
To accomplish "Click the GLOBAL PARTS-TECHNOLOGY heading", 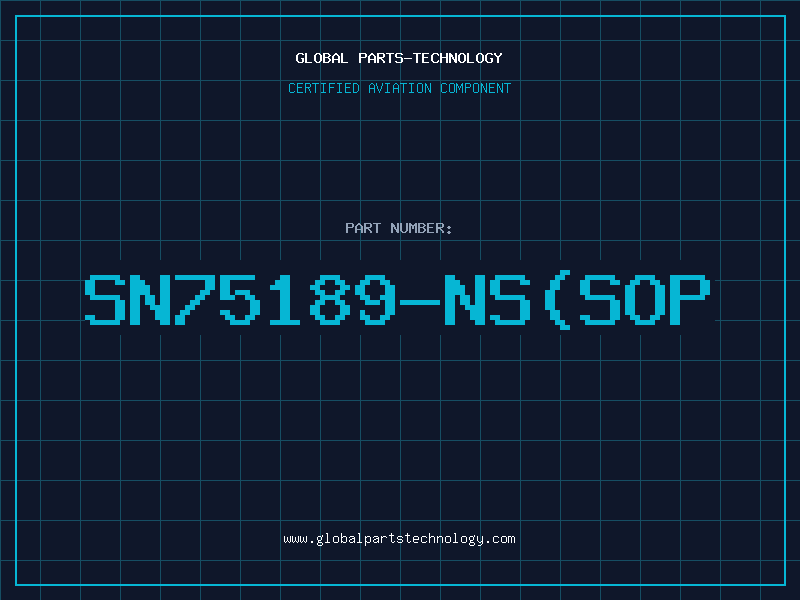I will point(399,58).
